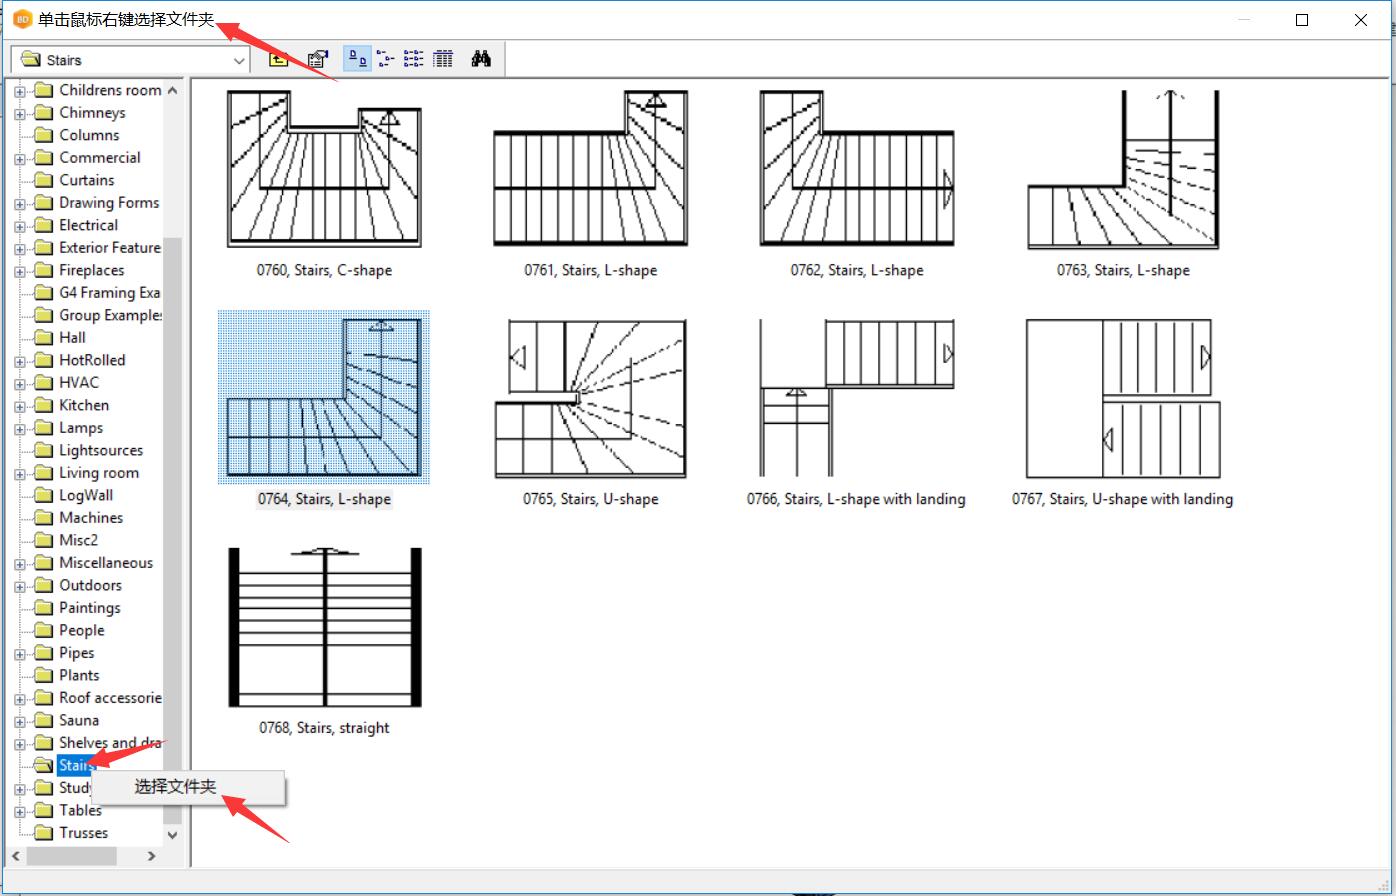This screenshot has height=896, width=1396.
Task: Select the Hall folder
Action: (x=72, y=337)
